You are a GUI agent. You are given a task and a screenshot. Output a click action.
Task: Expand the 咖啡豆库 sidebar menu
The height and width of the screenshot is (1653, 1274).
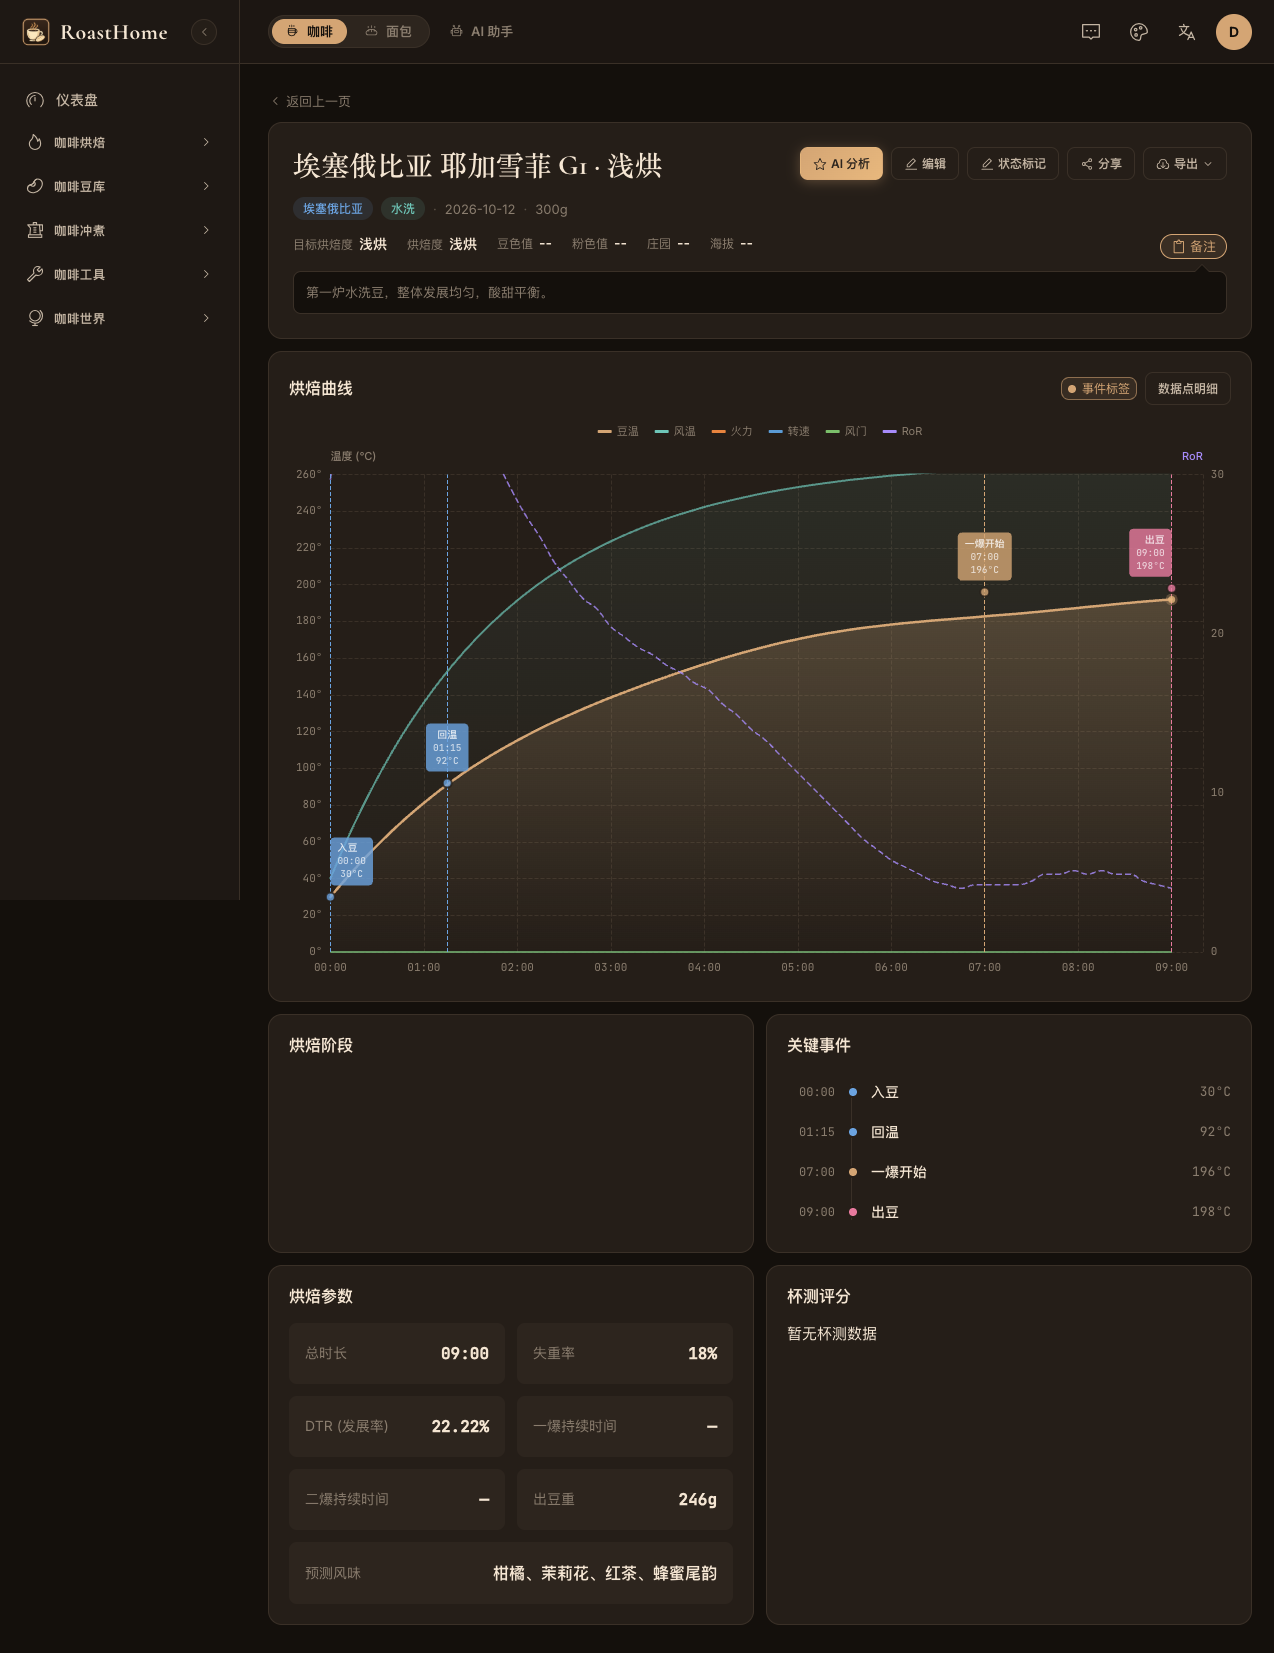click(120, 187)
